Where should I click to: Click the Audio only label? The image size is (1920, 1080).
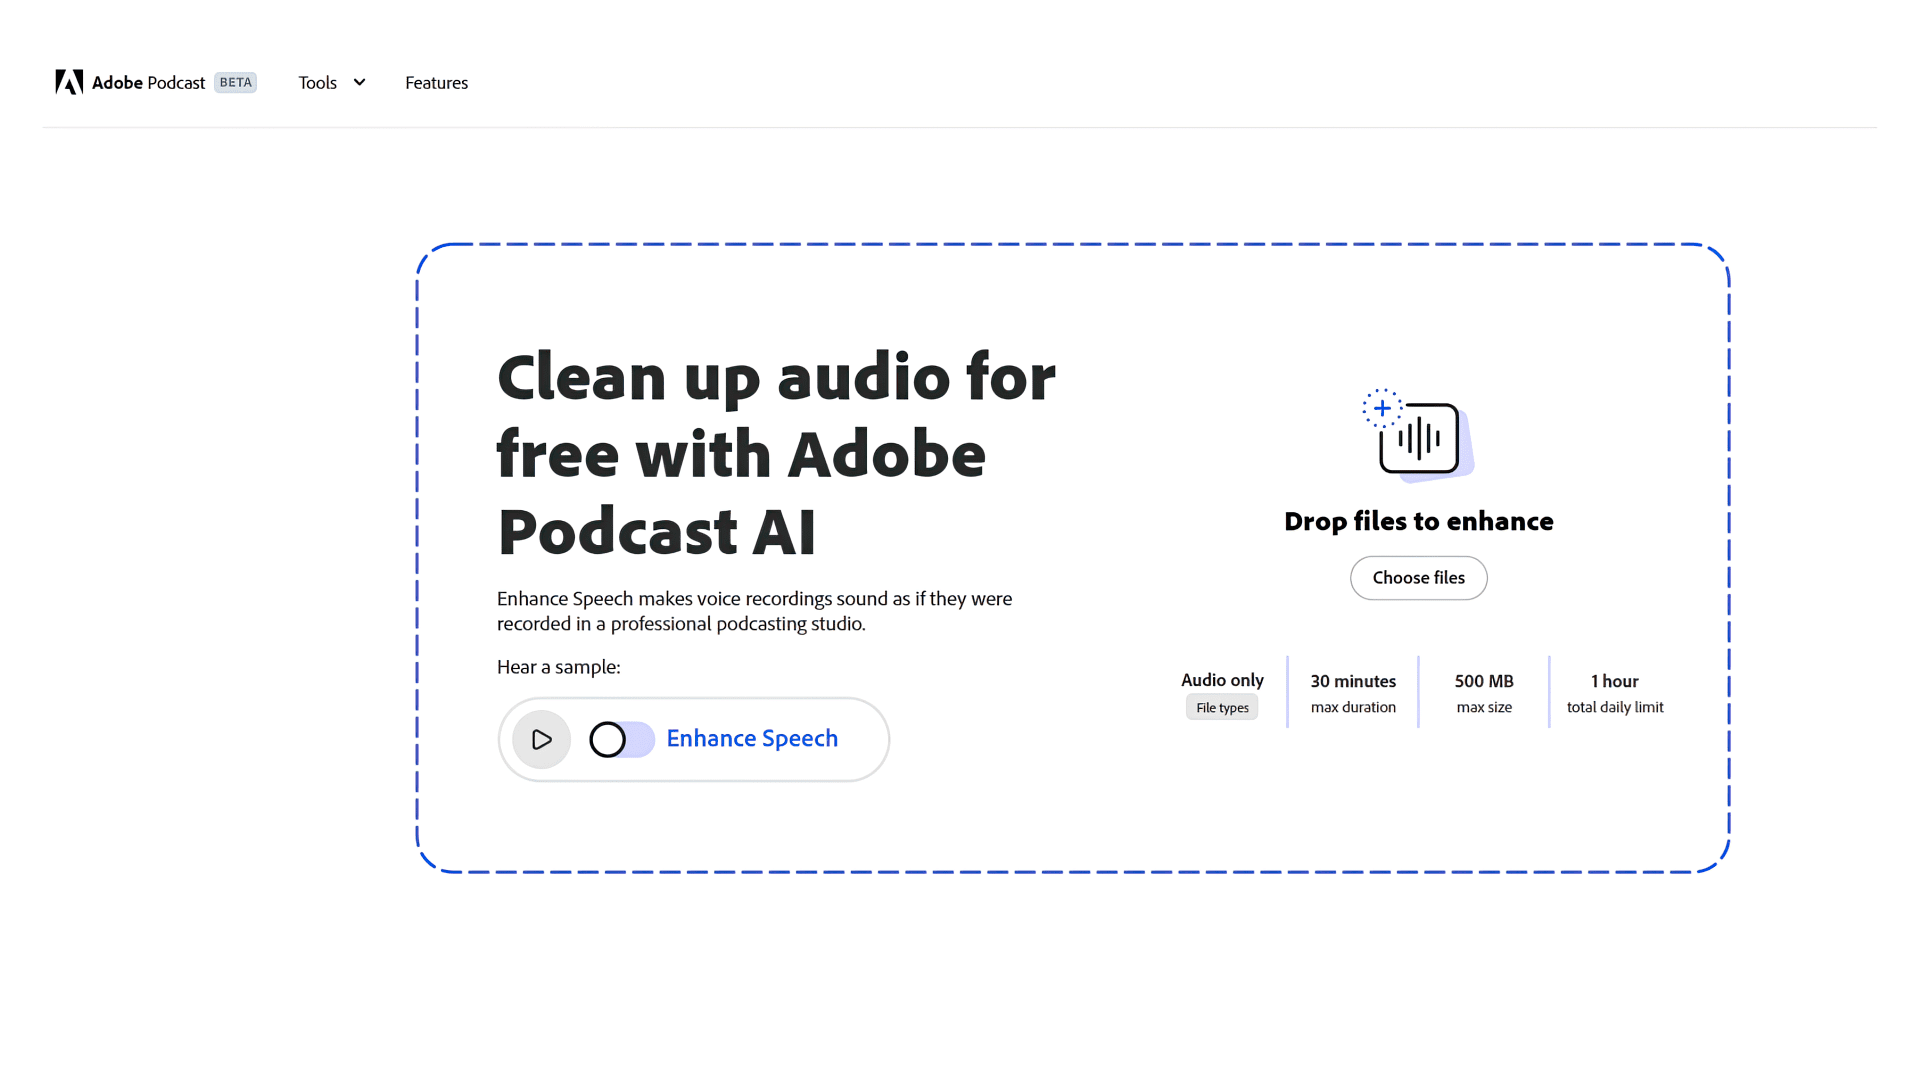click(1222, 680)
